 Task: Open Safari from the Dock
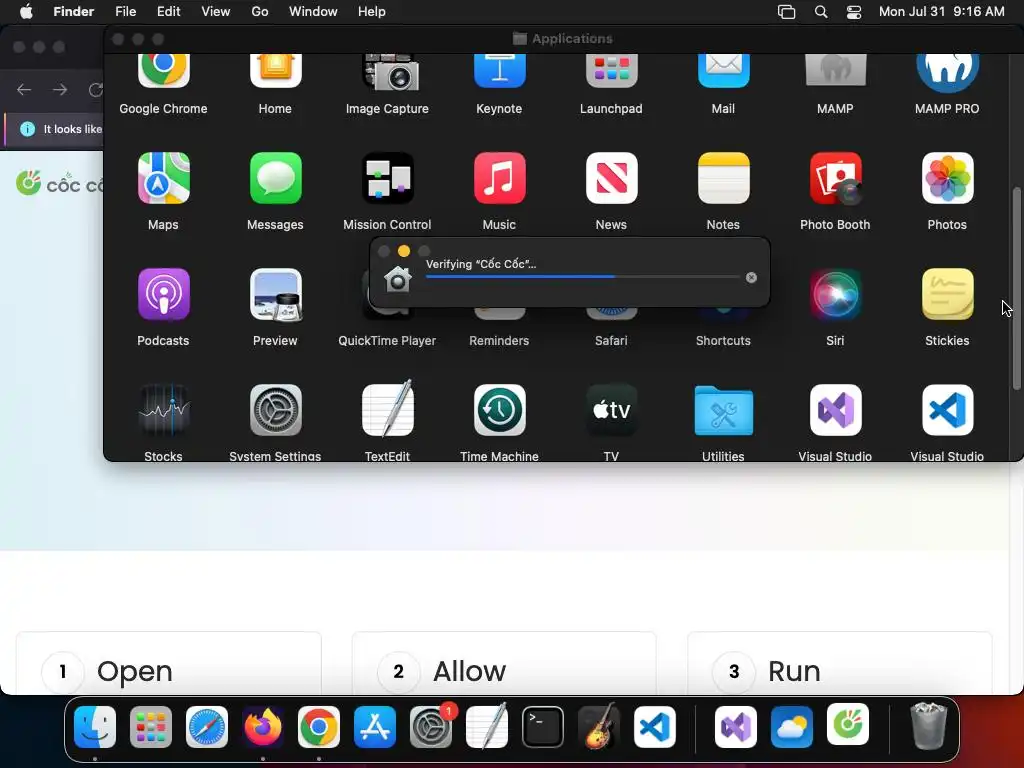pyautogui.click(x=207, y=727)
